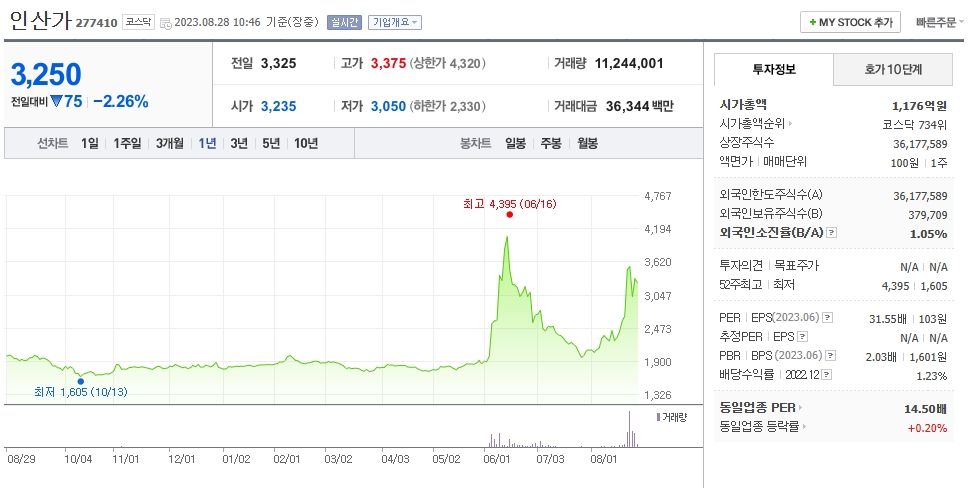Click the 동일업종 등락률 link

point(759,426)
